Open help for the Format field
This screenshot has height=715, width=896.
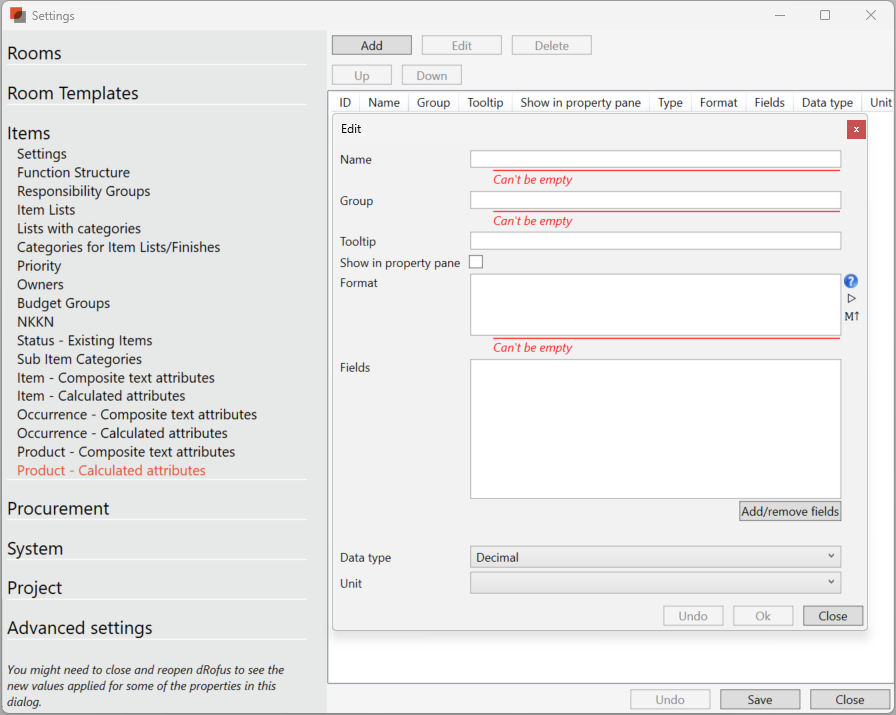click(850, 281)
